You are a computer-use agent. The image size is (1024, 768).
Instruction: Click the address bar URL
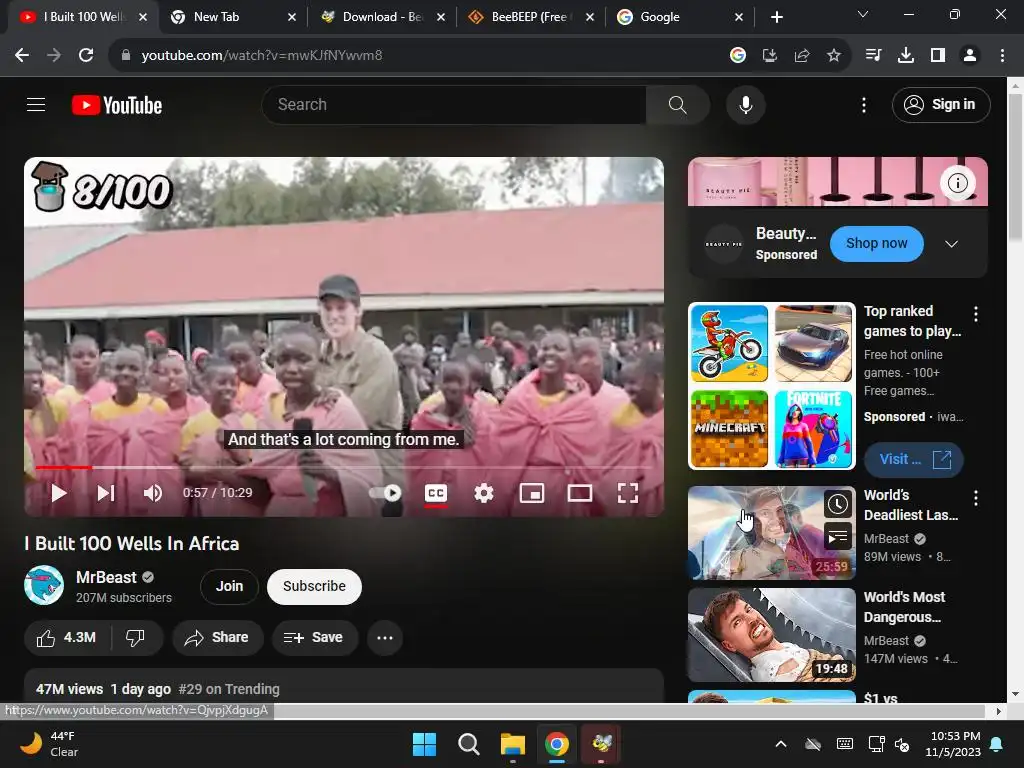coord(261,56)
